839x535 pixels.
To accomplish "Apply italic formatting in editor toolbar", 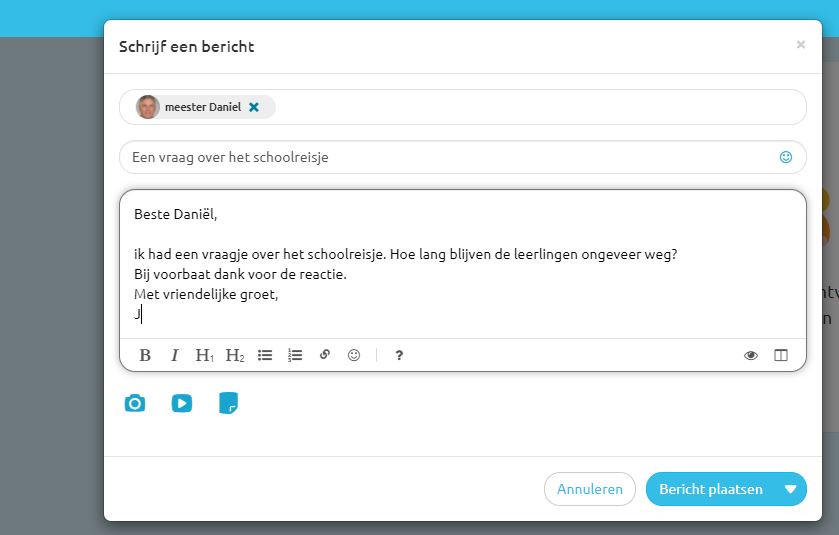I will 174,355.
